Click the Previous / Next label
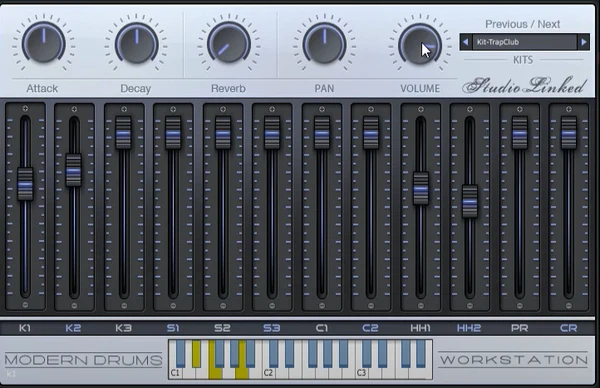The image size is (600, 388). [x=522, y=24]
